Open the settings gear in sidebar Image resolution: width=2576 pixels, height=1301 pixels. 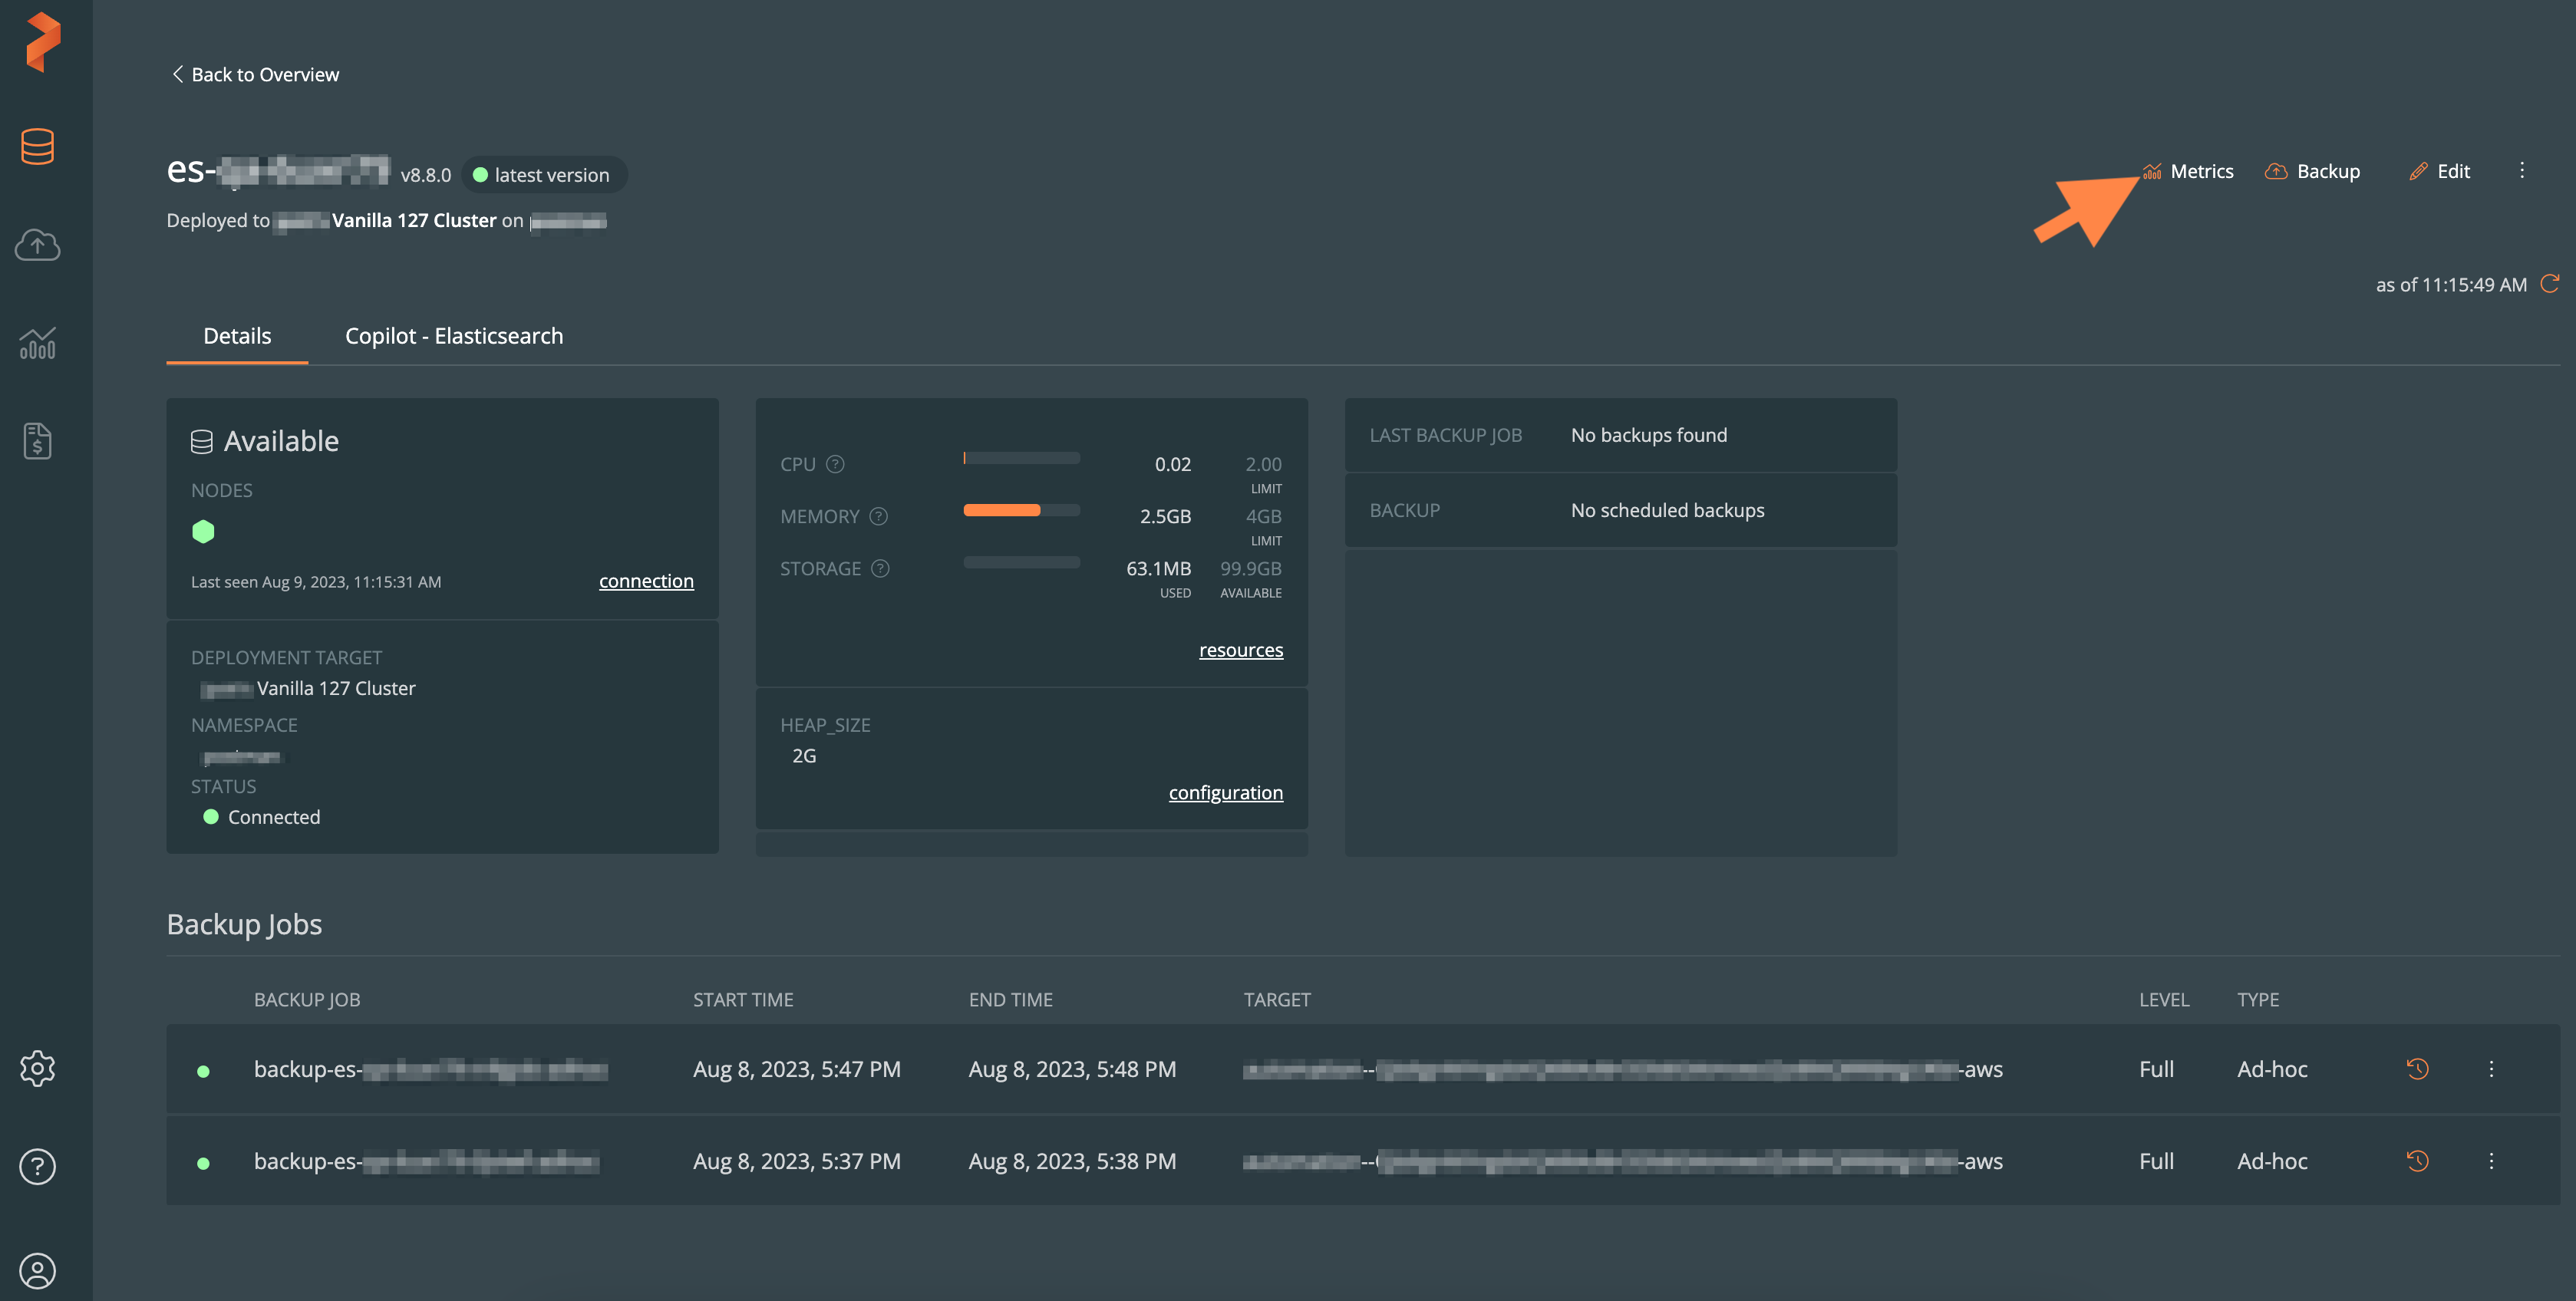tap(37, 1068)
